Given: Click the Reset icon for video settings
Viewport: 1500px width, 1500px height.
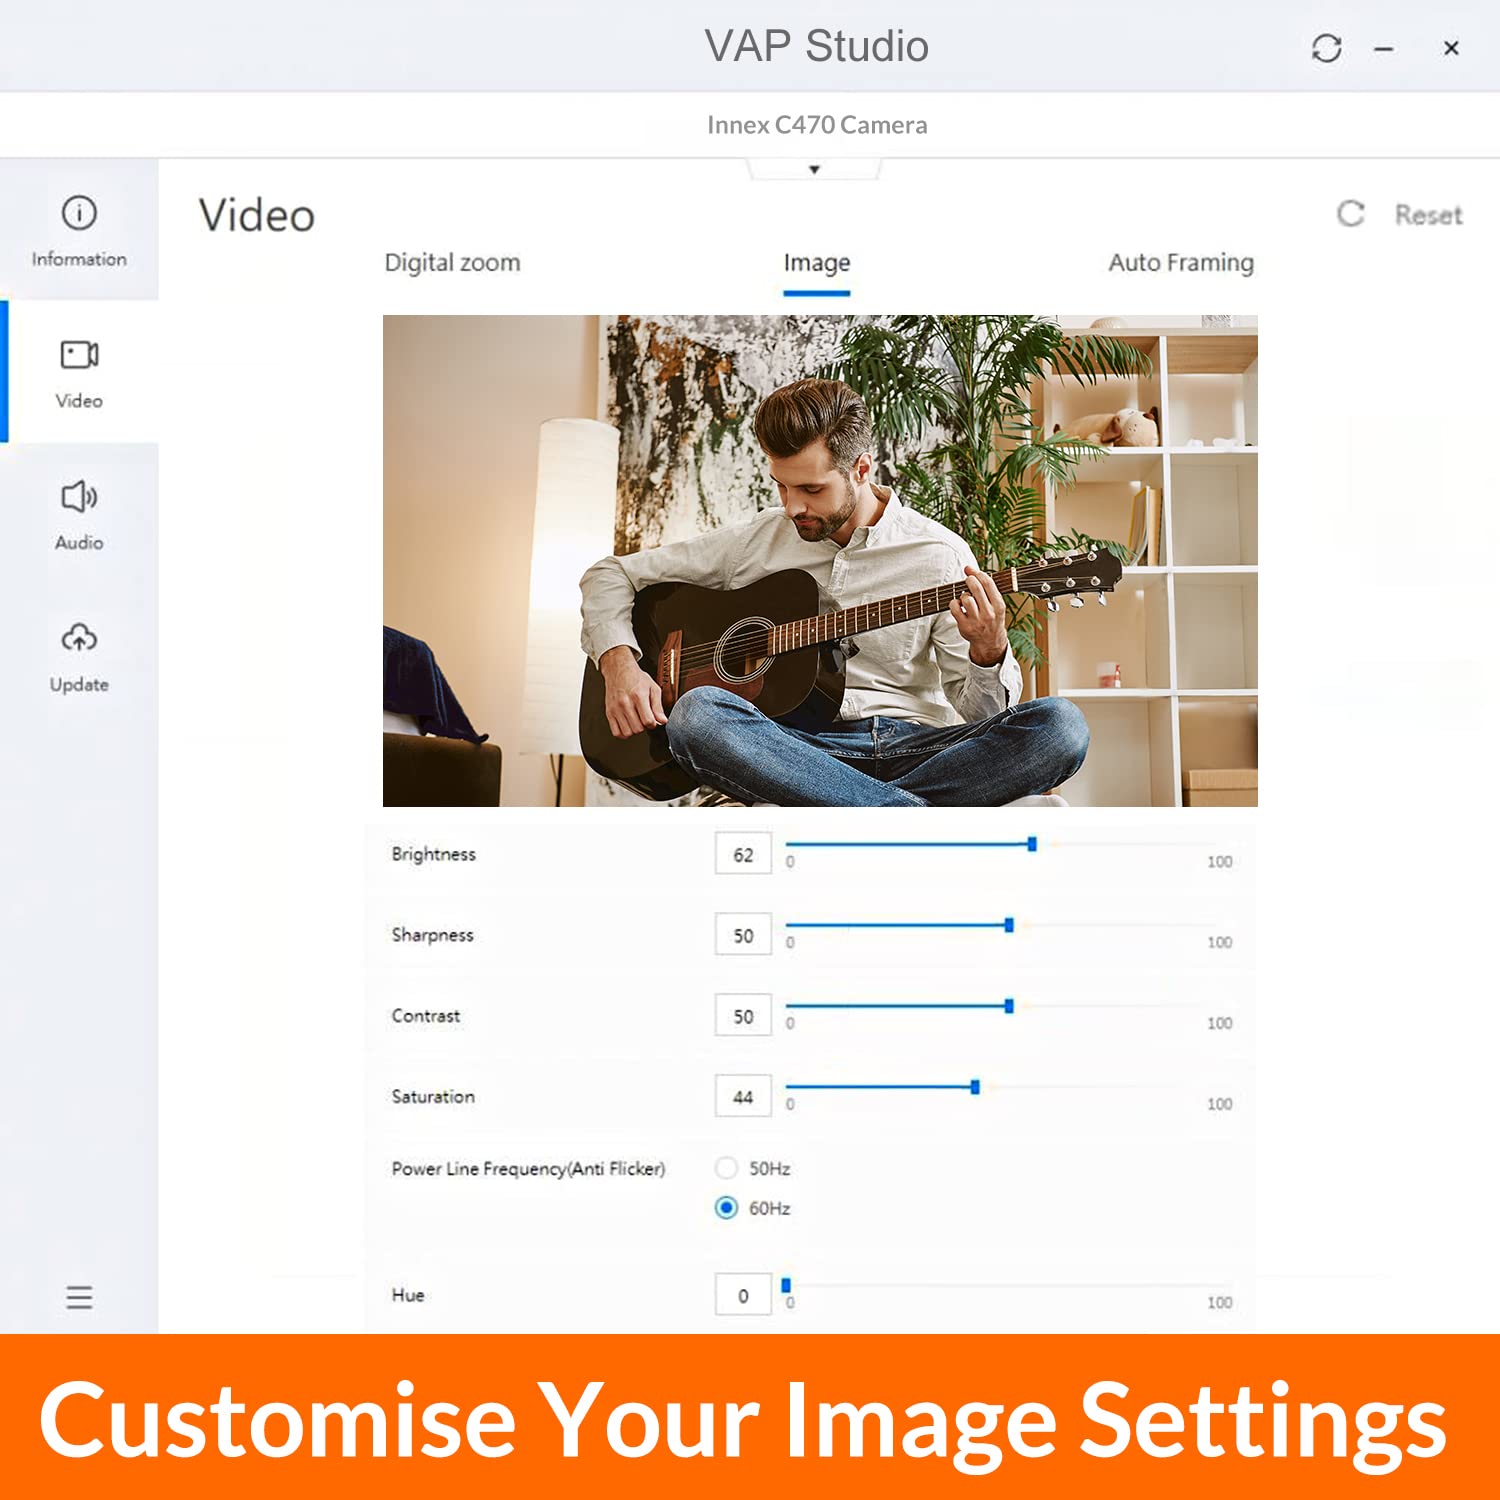Looking at the screenshot, I should tap(1352, 214).
